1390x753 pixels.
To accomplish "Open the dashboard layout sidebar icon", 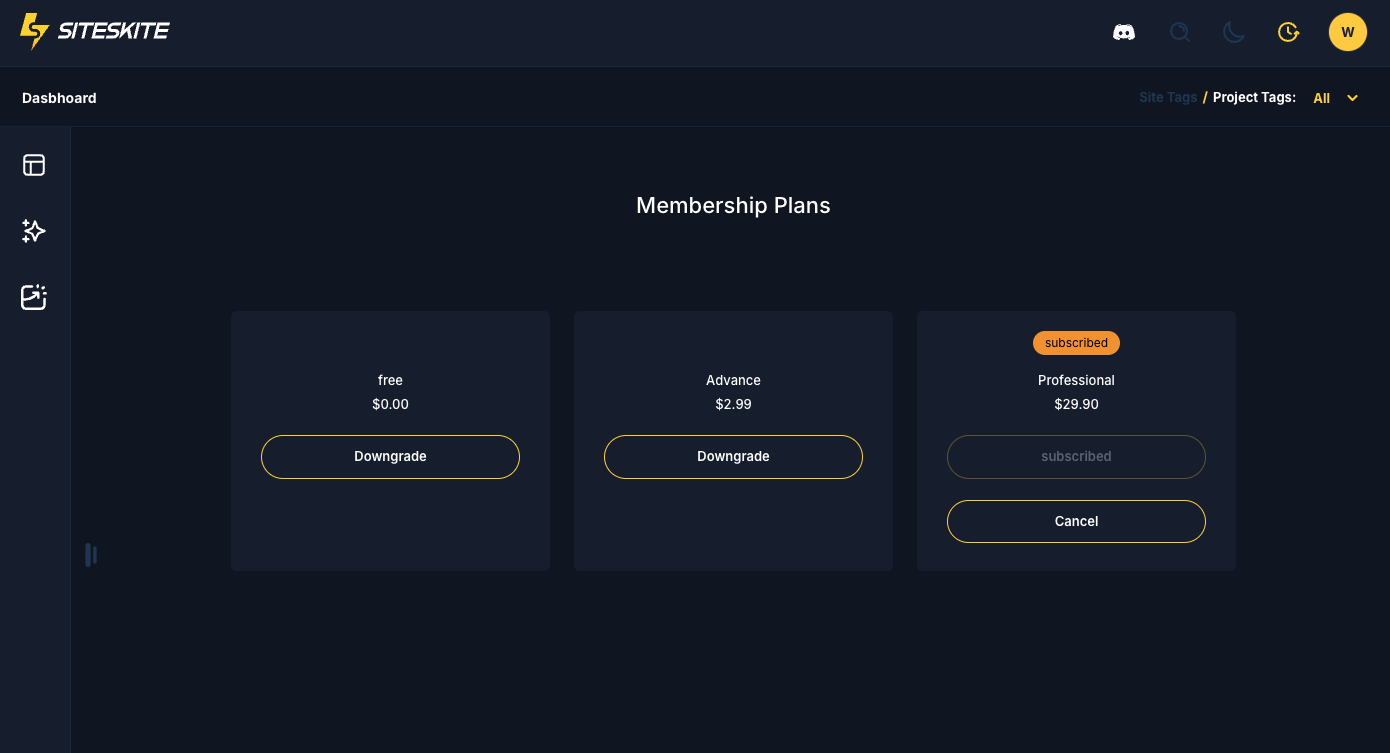I will tap(34, 165).
